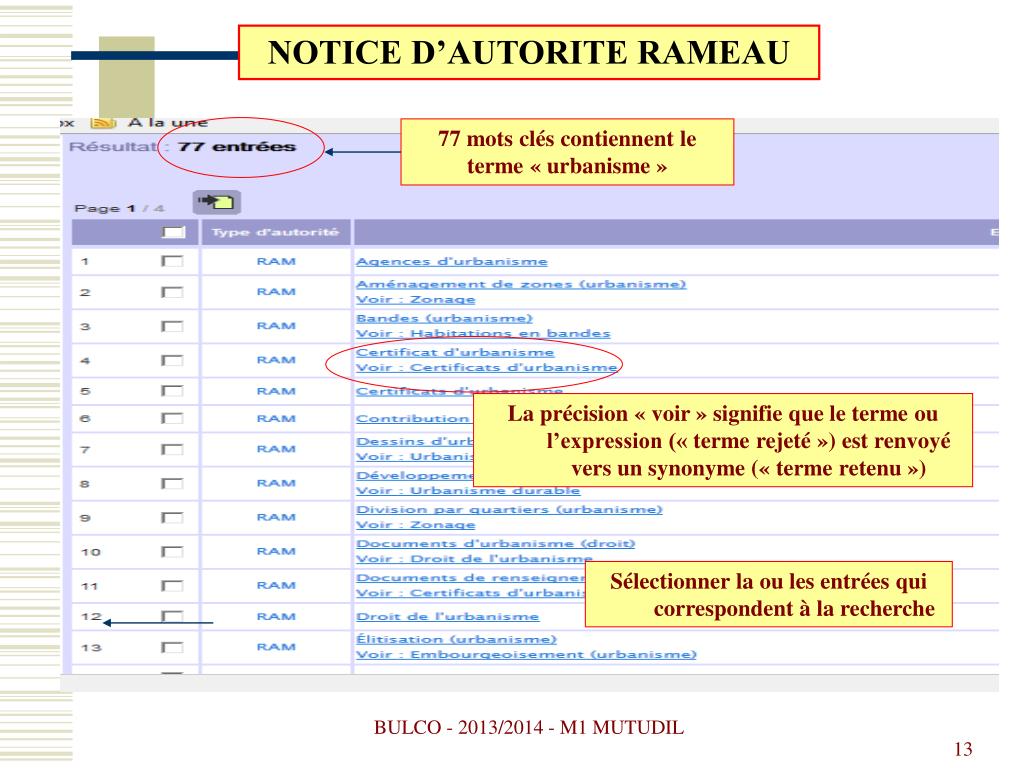1024x768 pixels.
Task: Open the 'Droit de l'urbanisme' link in row 12
Action: 448,616
